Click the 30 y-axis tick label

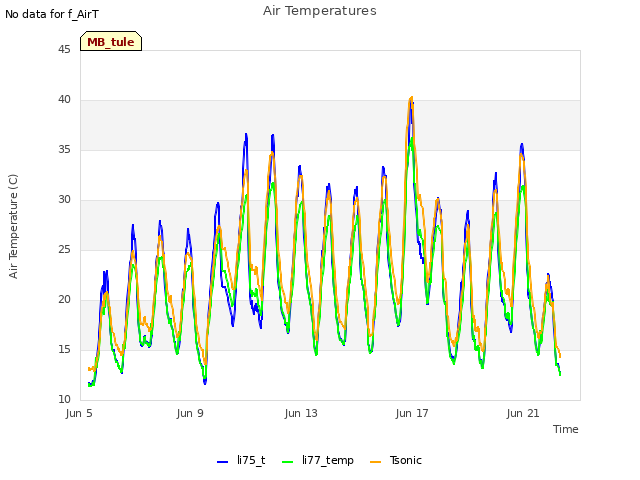64,200
